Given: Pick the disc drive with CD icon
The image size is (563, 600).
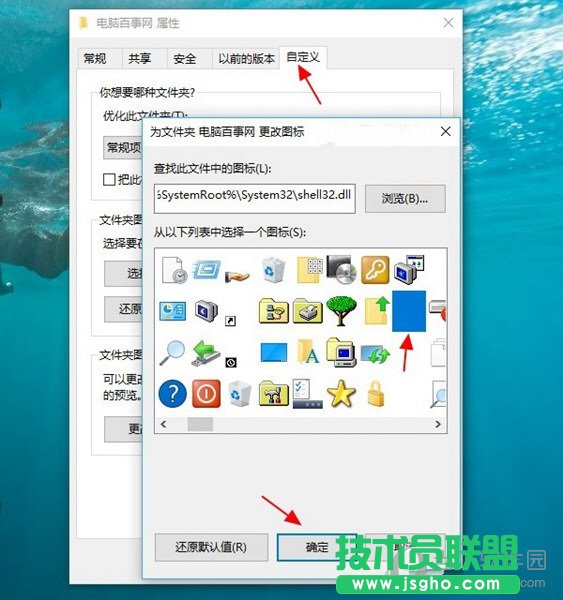Looking at the screenshot, I should click(341, 269).
